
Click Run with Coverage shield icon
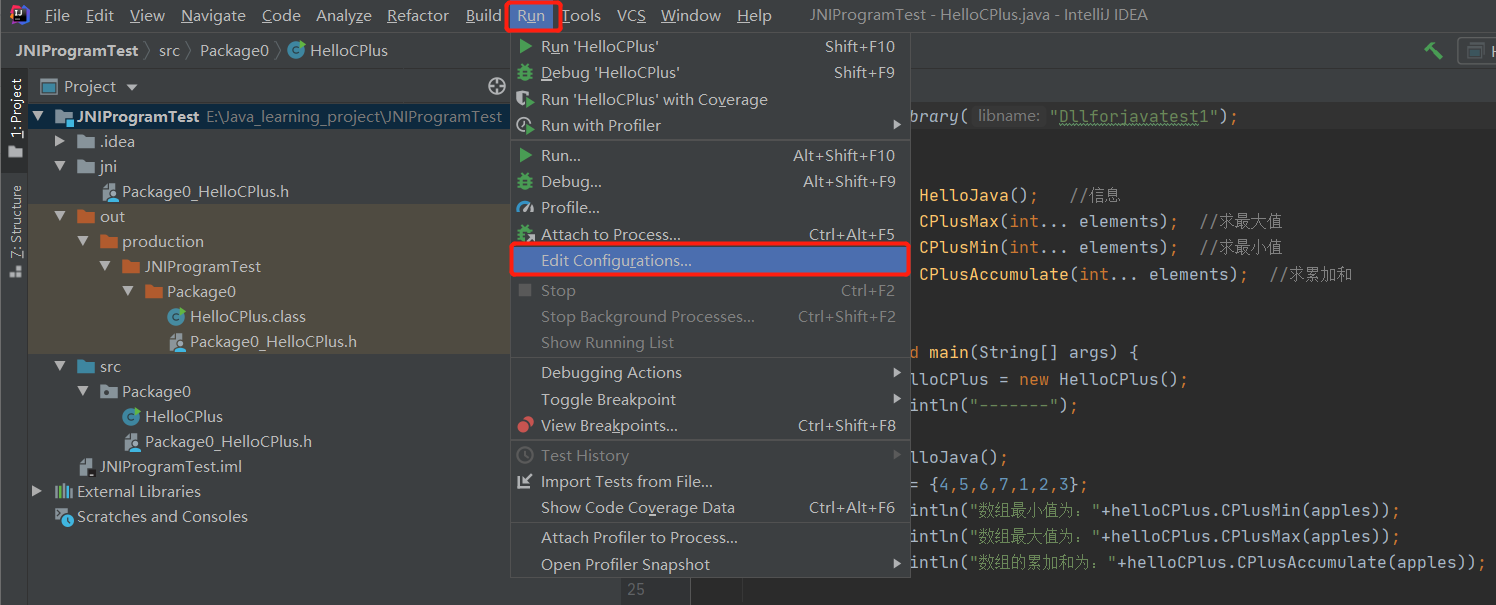(525, 99)
